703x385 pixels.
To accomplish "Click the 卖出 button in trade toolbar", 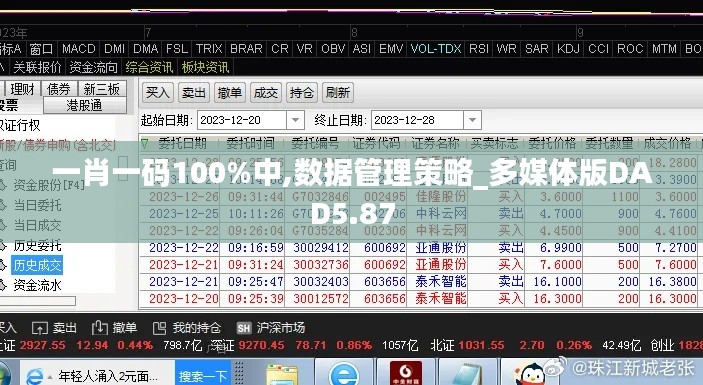I will click(194, 93).
